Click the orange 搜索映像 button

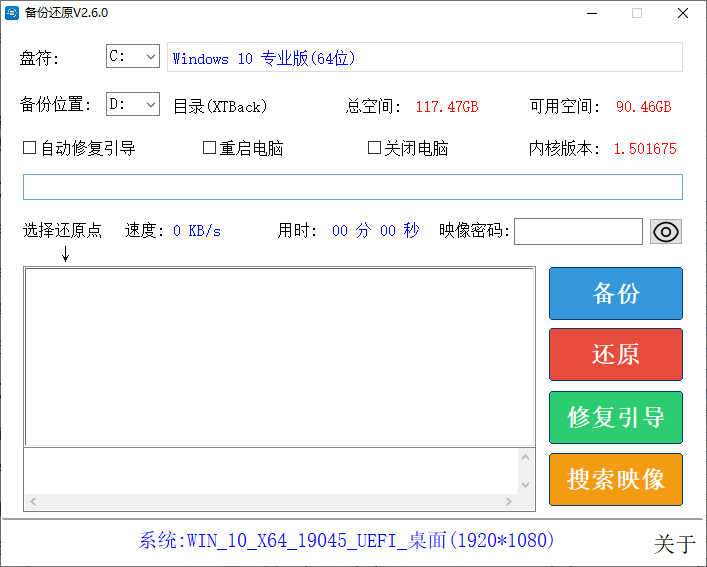coord(615,479)
